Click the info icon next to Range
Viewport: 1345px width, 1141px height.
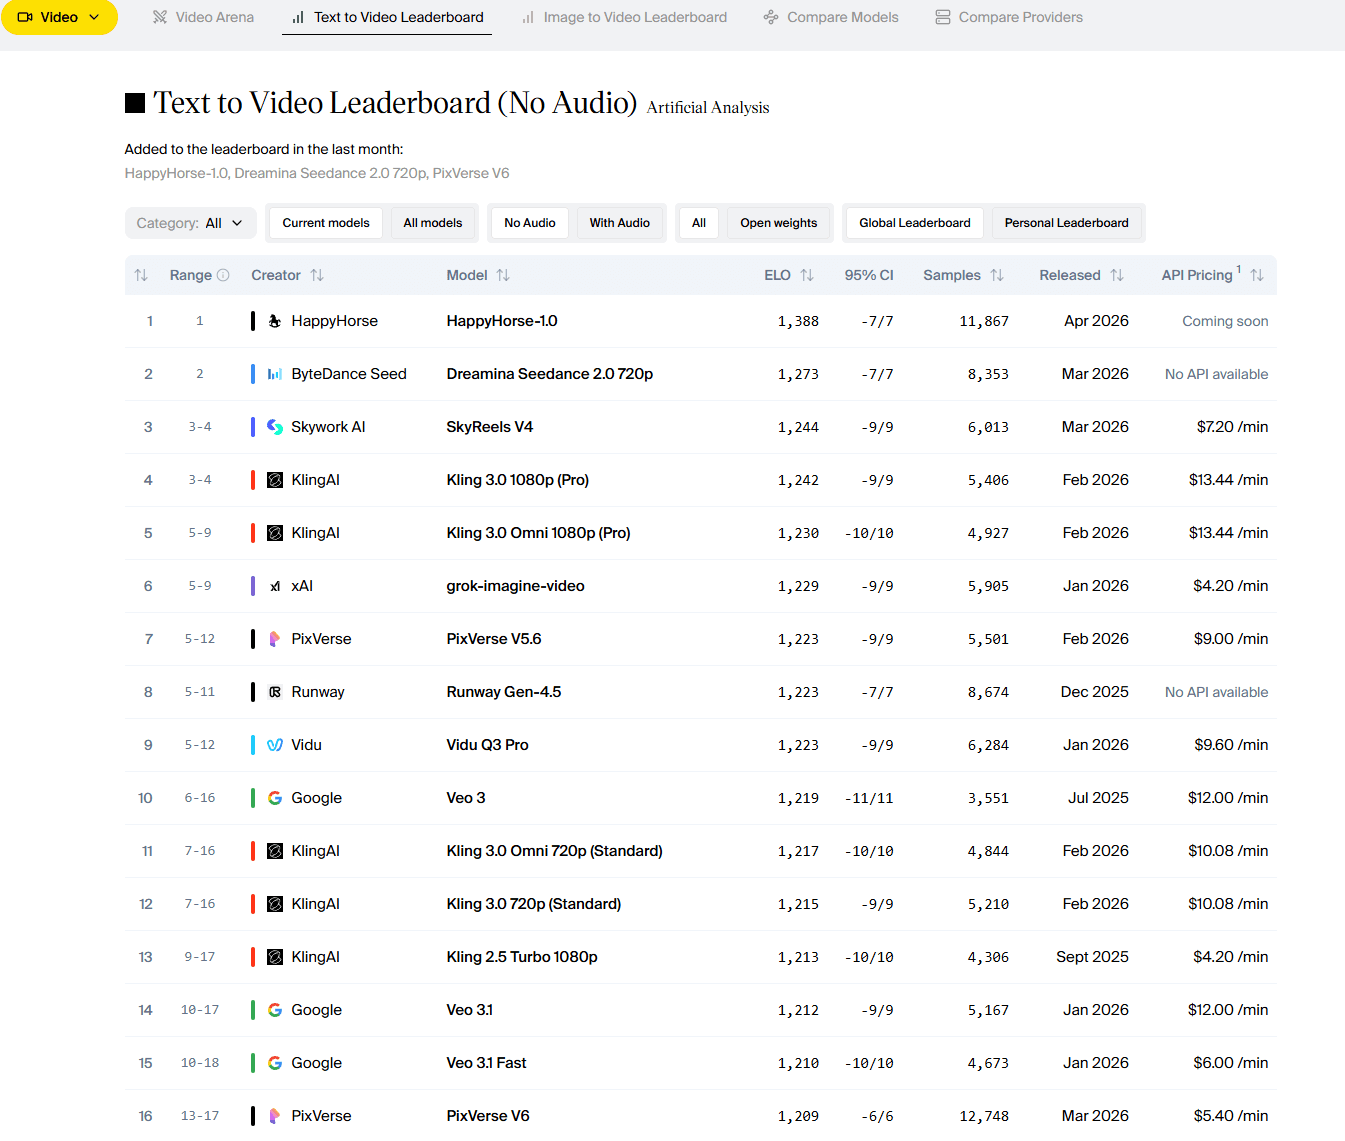(222, 274)
